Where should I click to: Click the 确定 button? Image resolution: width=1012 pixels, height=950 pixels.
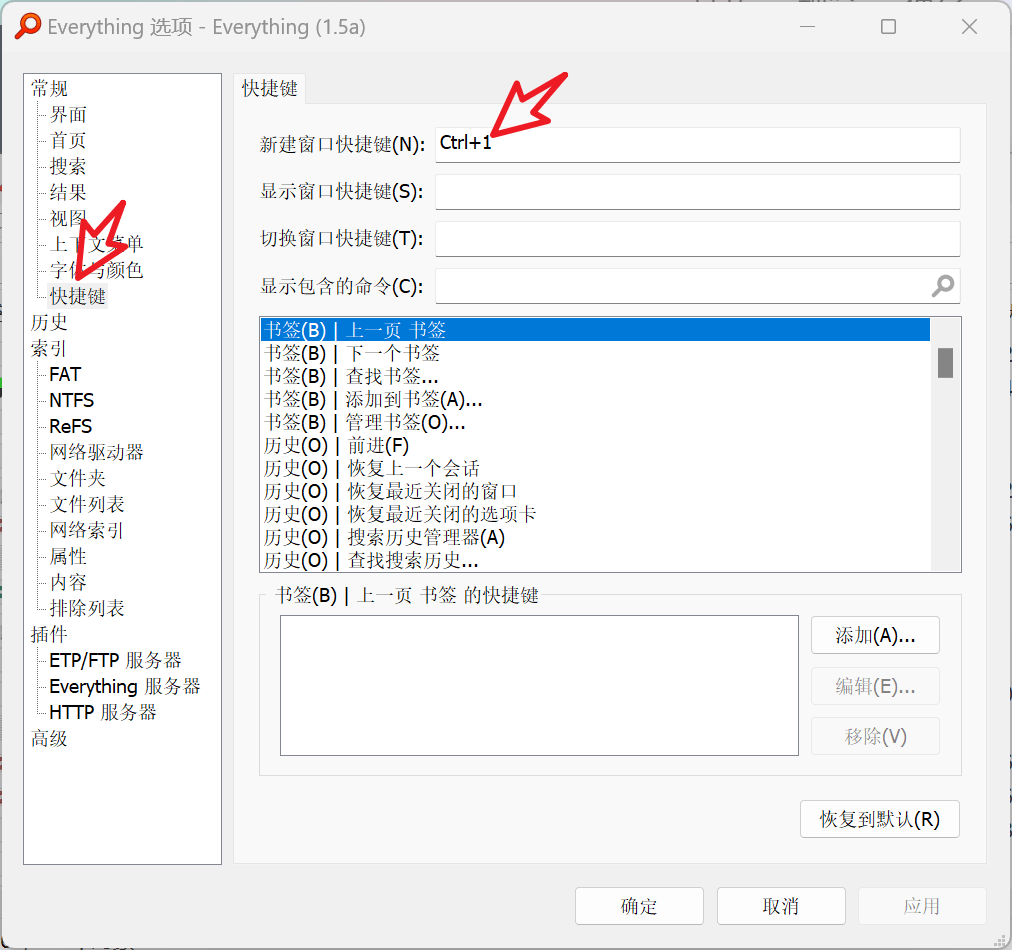point(639,906)
